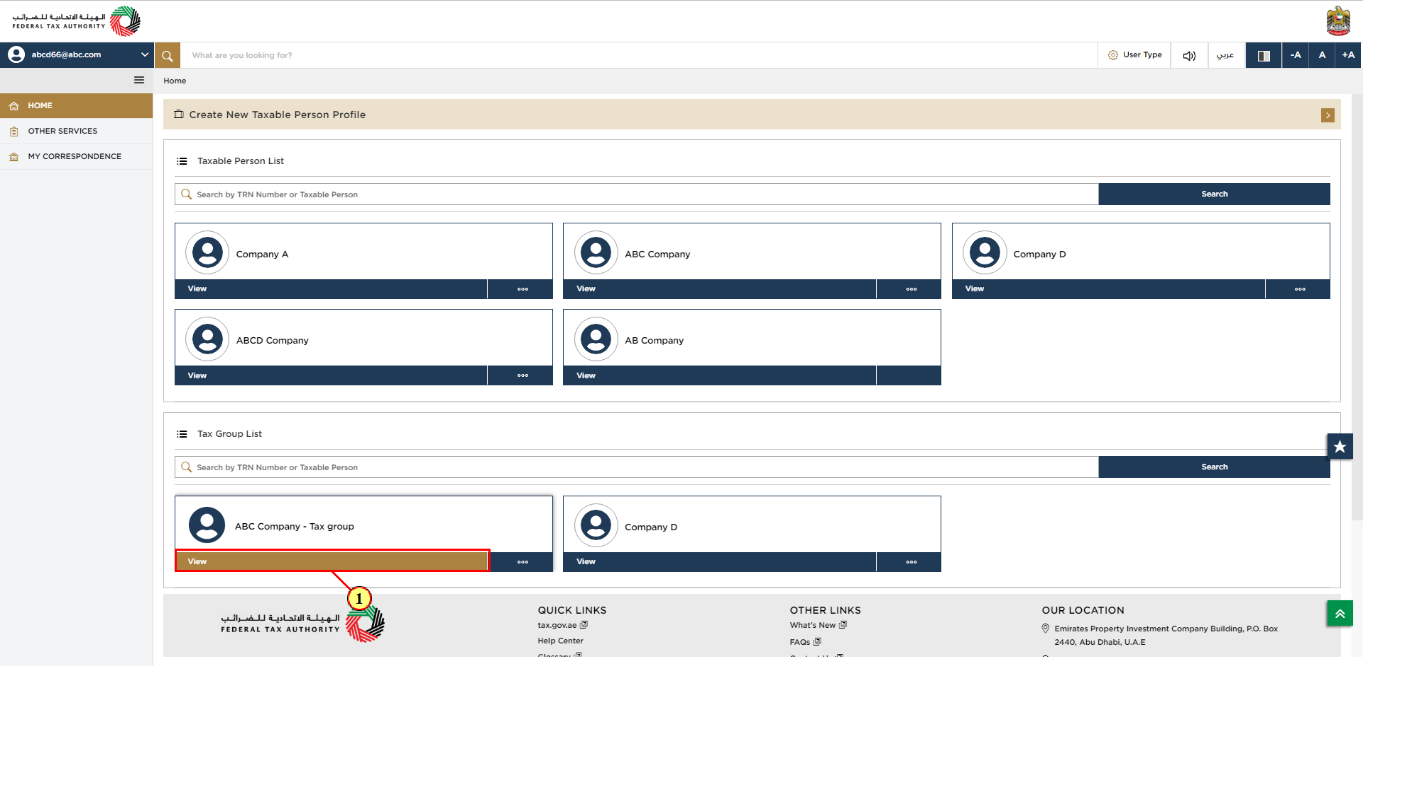Click Search in the Tax Group List
1414x801 pixels.
[1214, 467]
